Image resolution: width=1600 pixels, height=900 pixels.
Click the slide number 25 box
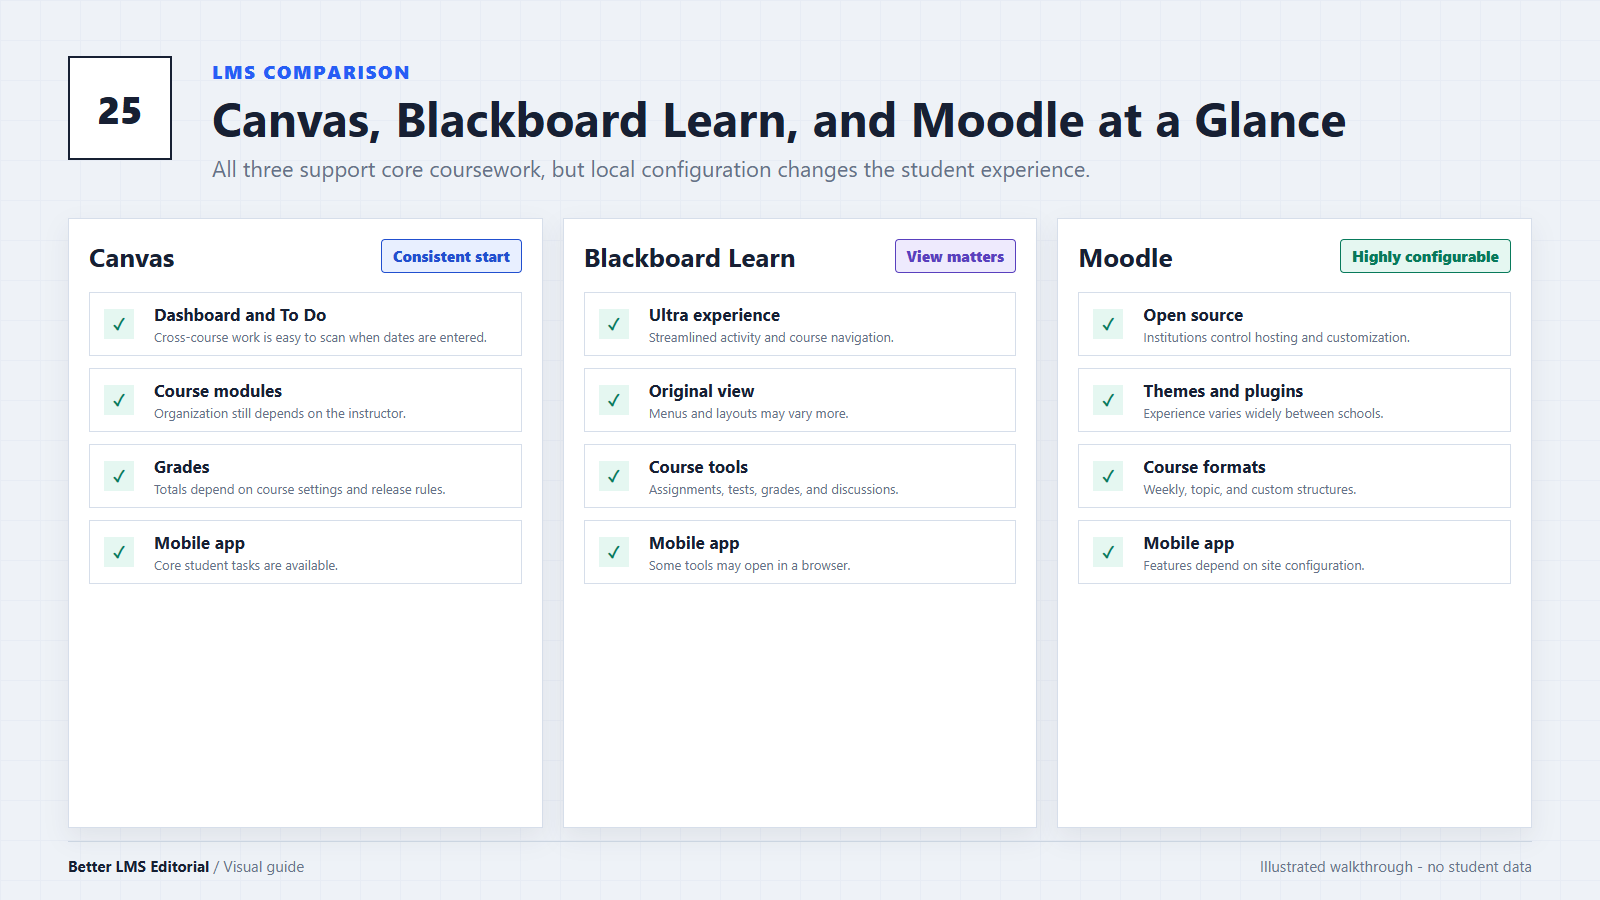click(x=120, y=108)
